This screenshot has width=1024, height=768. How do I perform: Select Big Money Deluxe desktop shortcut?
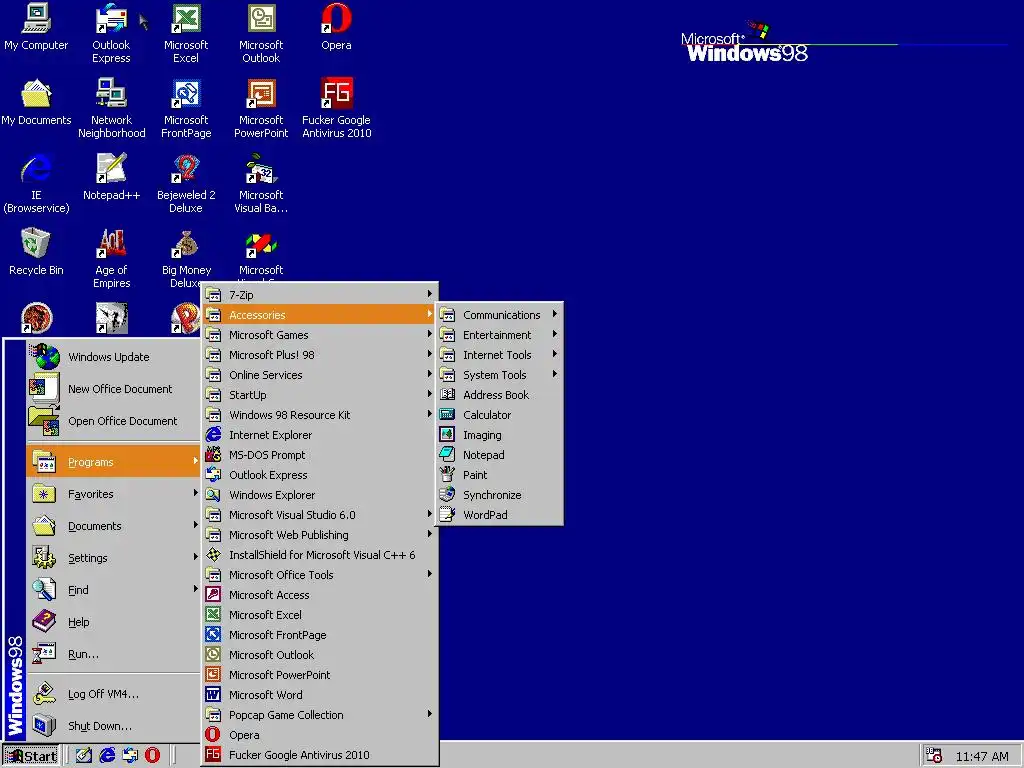click(x=186, y=259)
